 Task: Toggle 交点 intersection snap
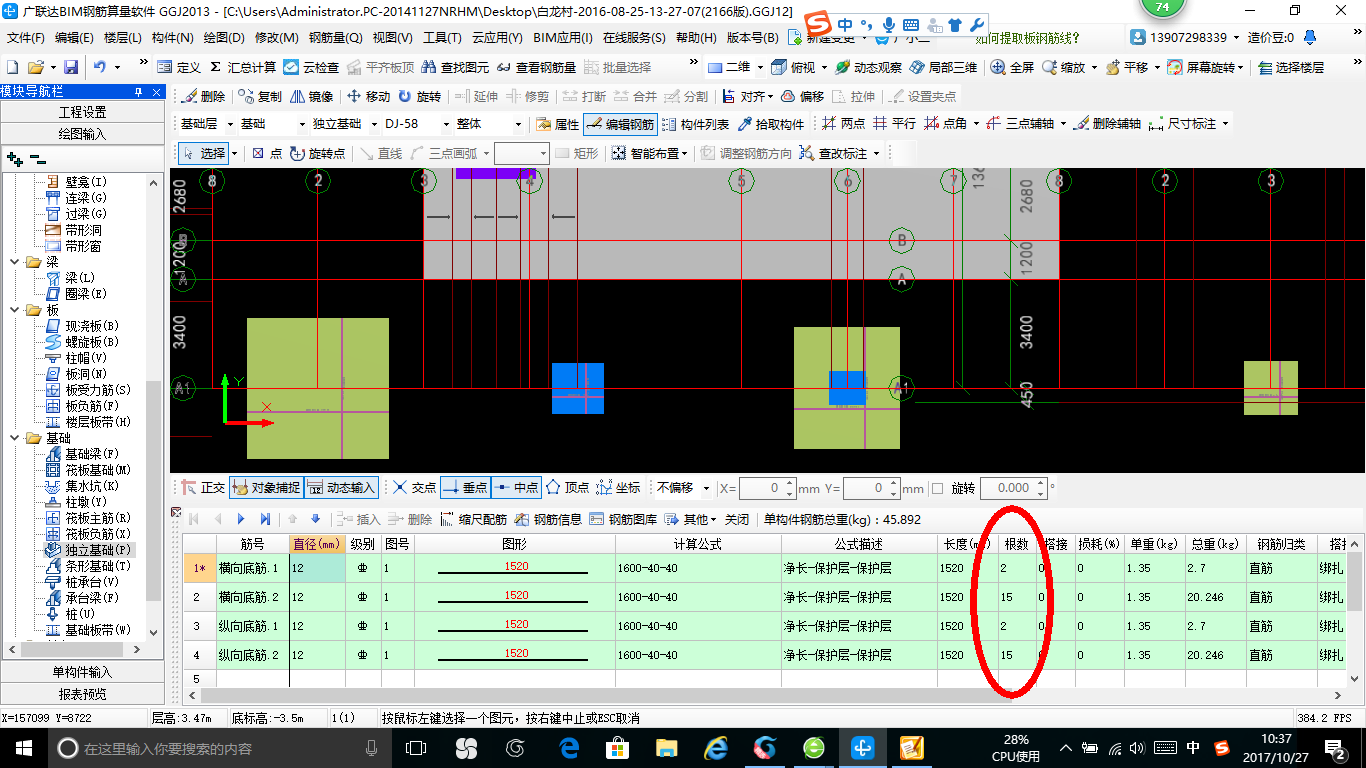[x=414, y=488]
